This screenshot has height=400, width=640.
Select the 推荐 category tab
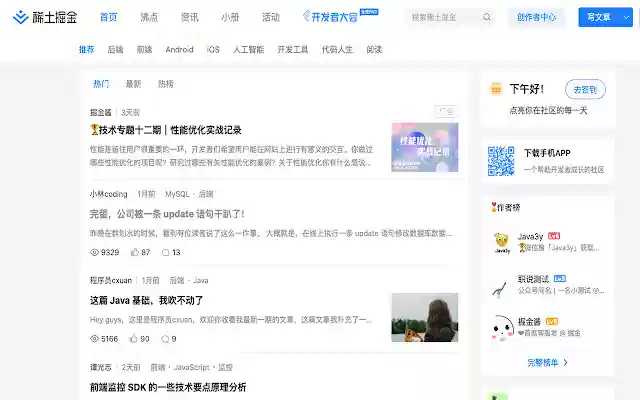point(87,49)
